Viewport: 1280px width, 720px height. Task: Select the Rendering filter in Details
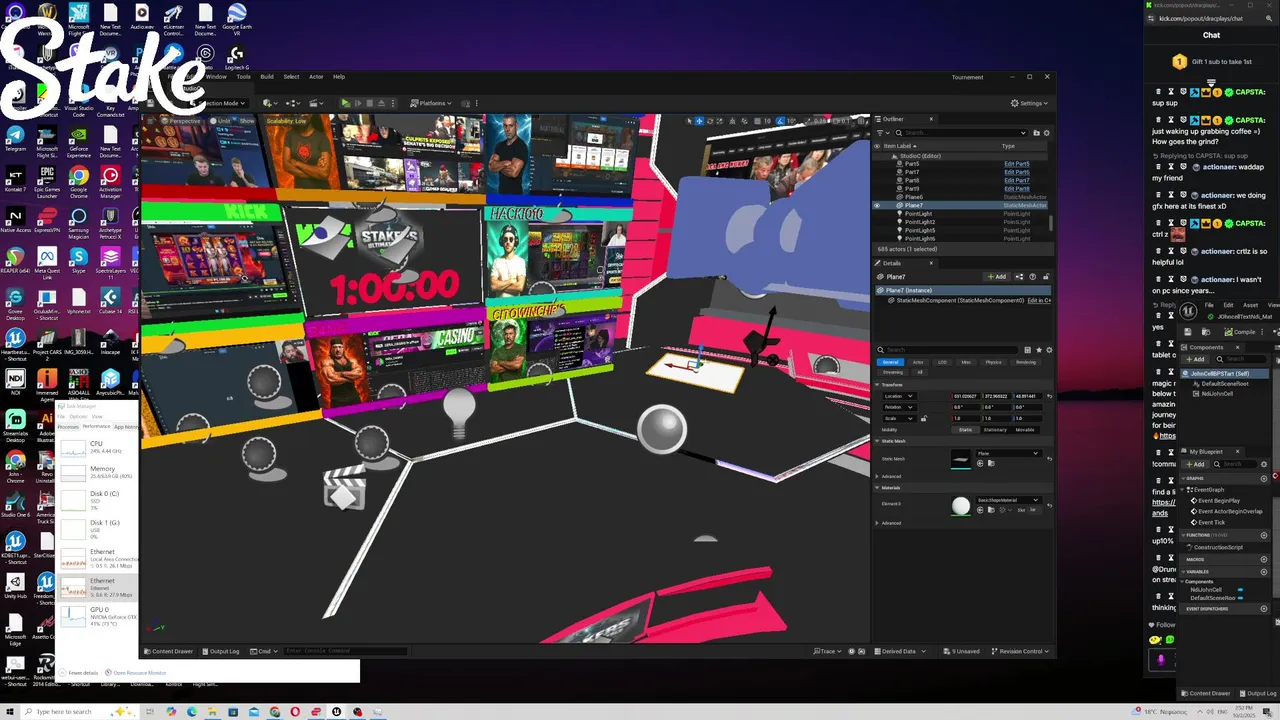[1026, 362]
